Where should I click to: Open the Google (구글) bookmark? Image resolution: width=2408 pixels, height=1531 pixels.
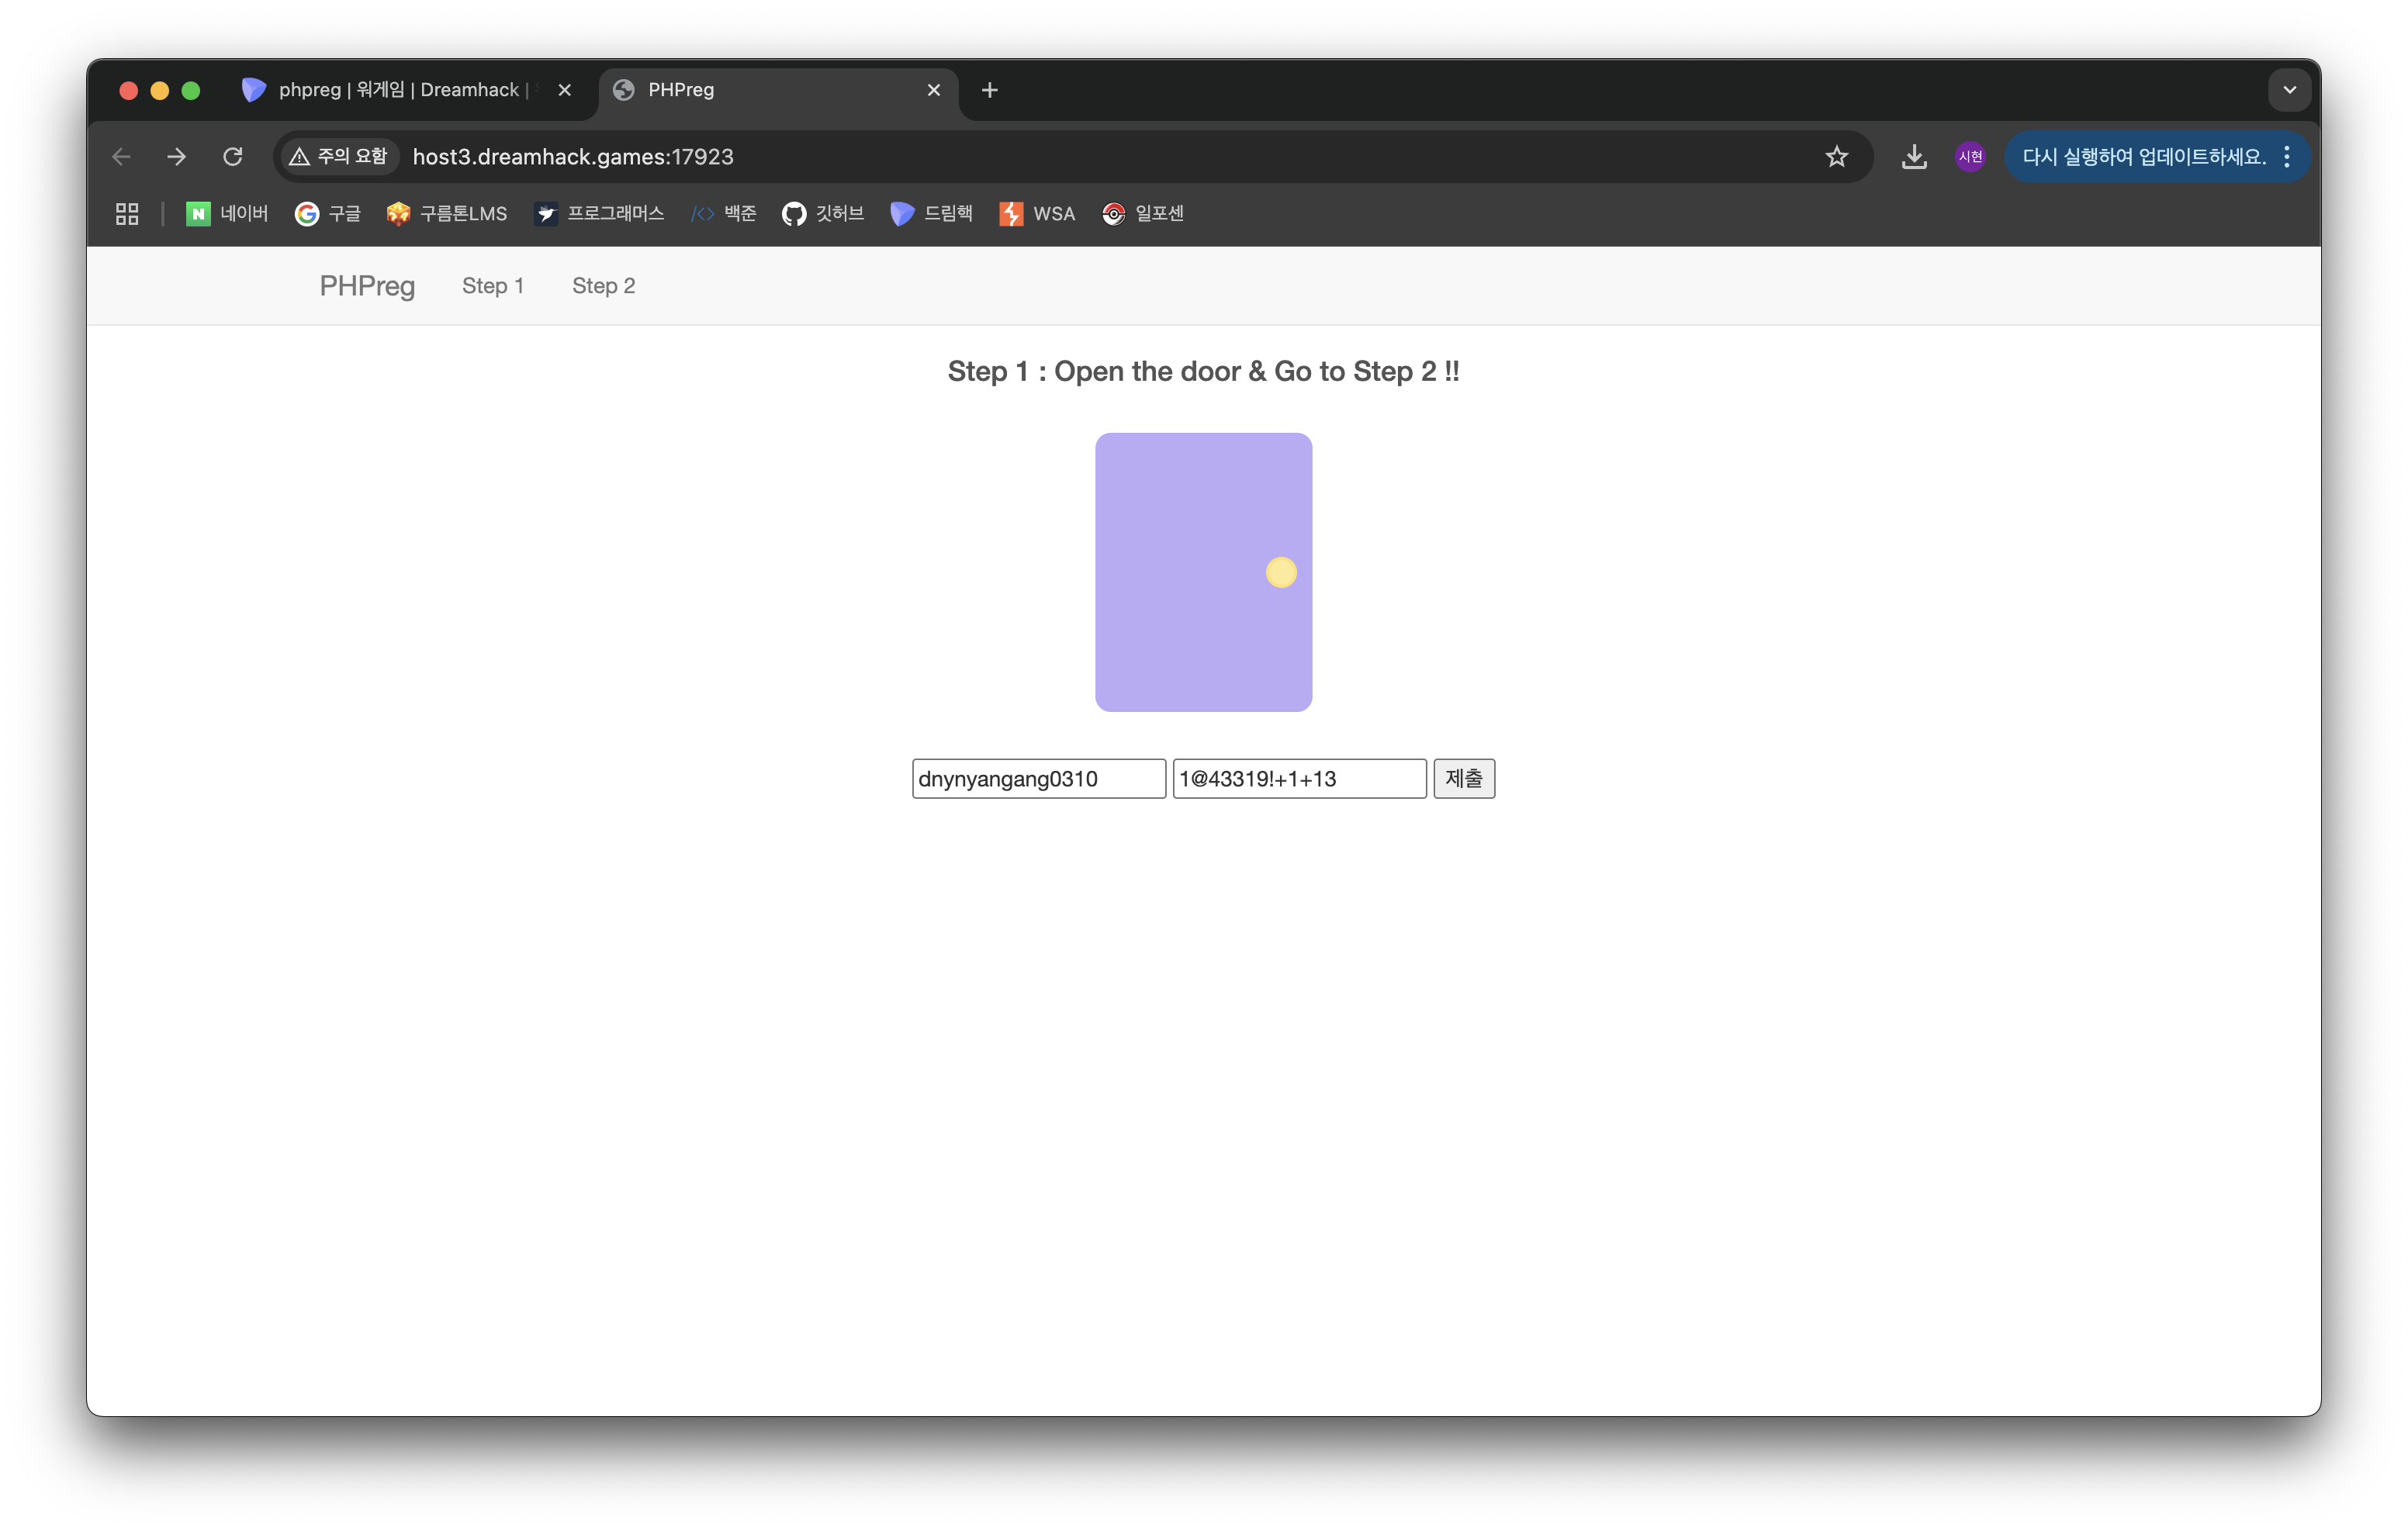[x=327, y=214]
